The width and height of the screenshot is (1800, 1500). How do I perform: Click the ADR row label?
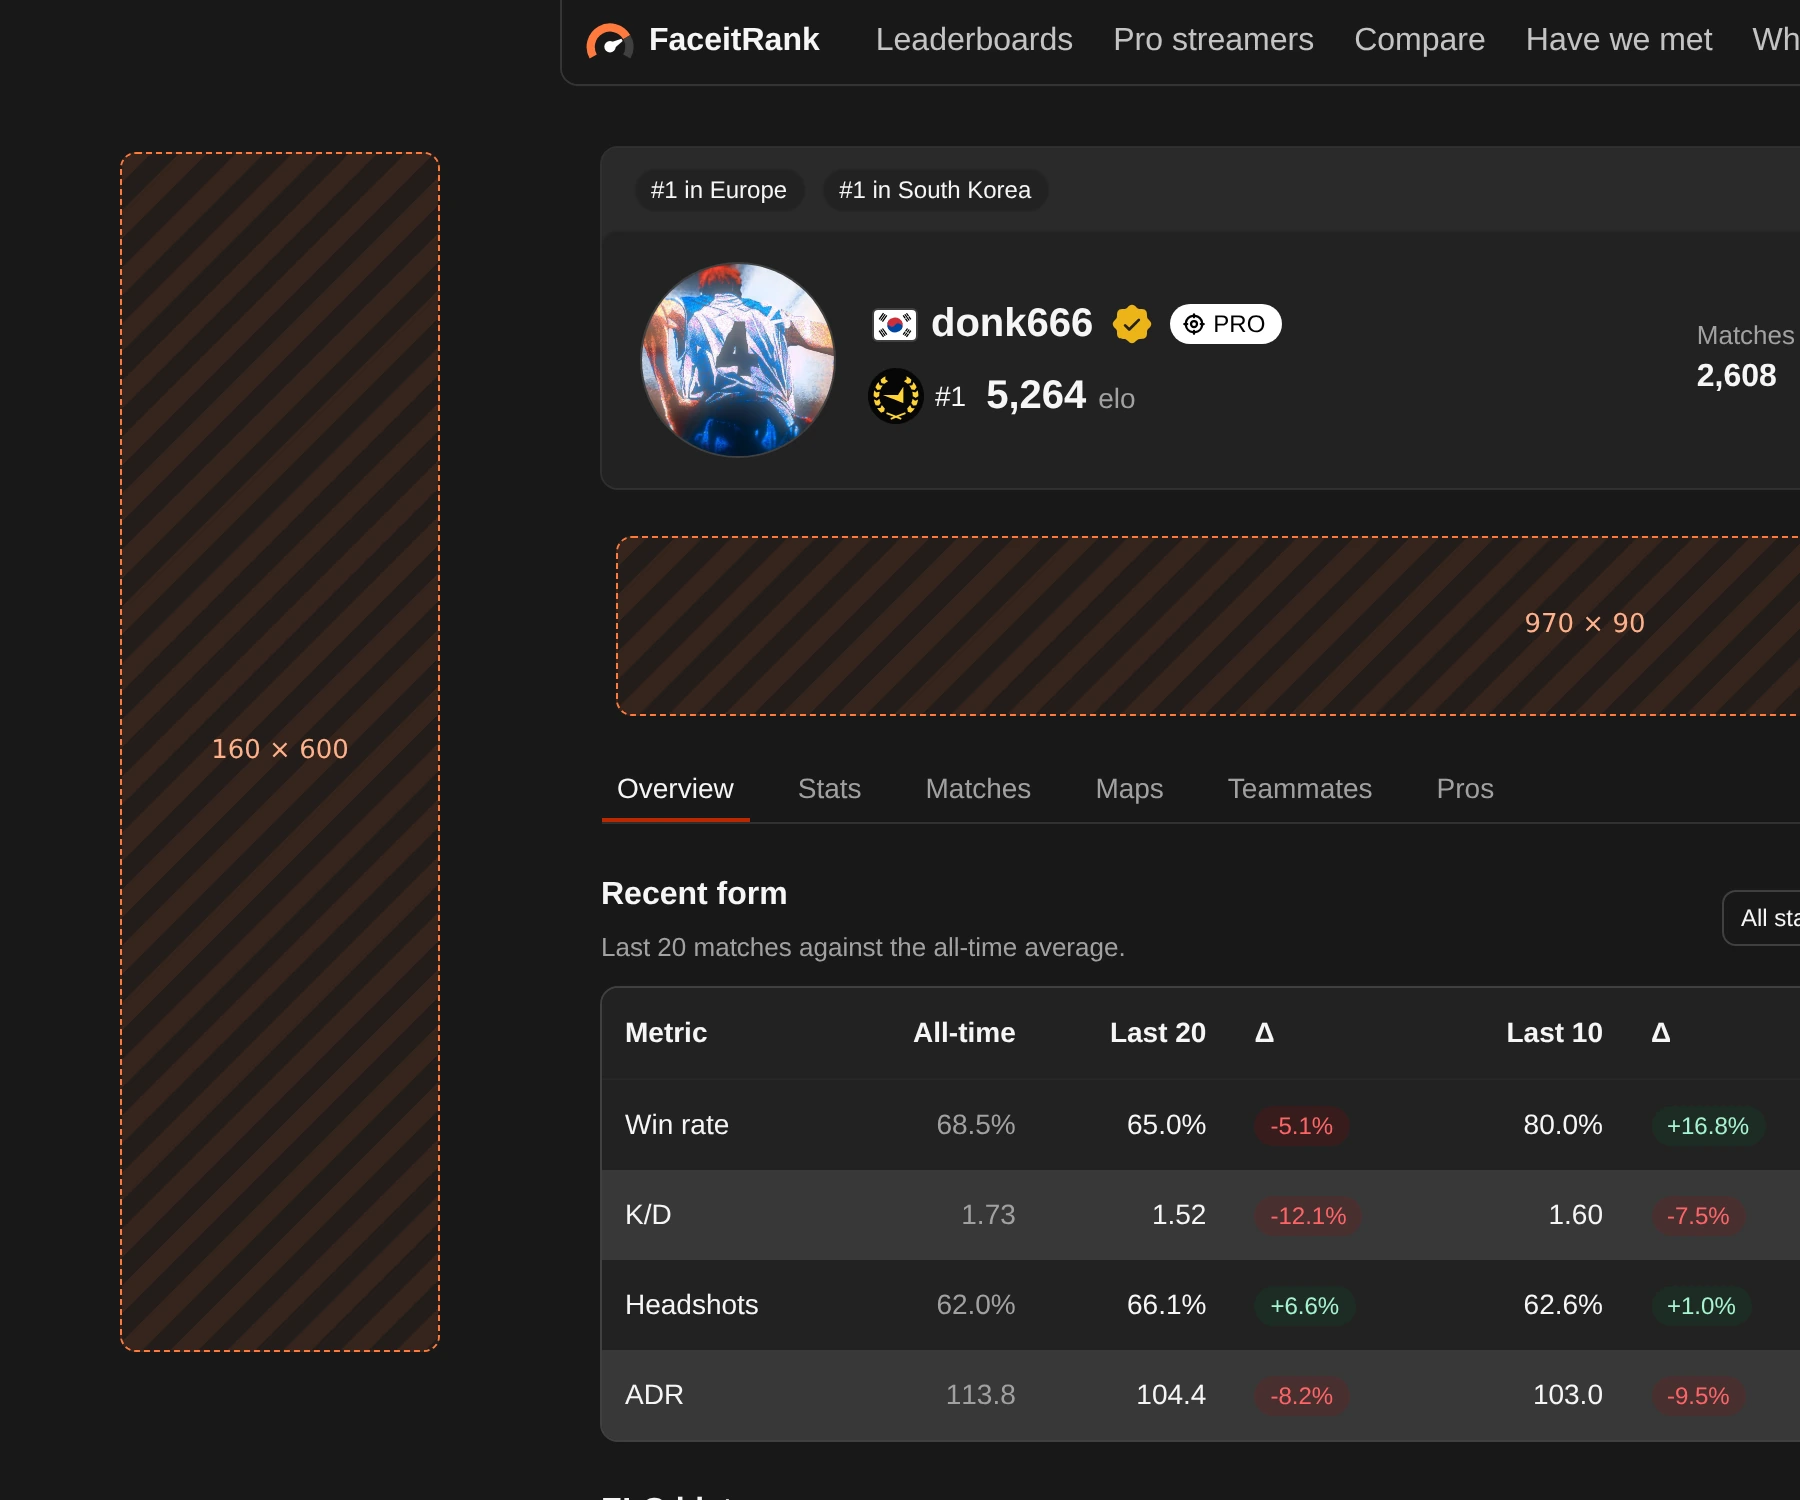pyautogui.click(x=654, y=1395)
